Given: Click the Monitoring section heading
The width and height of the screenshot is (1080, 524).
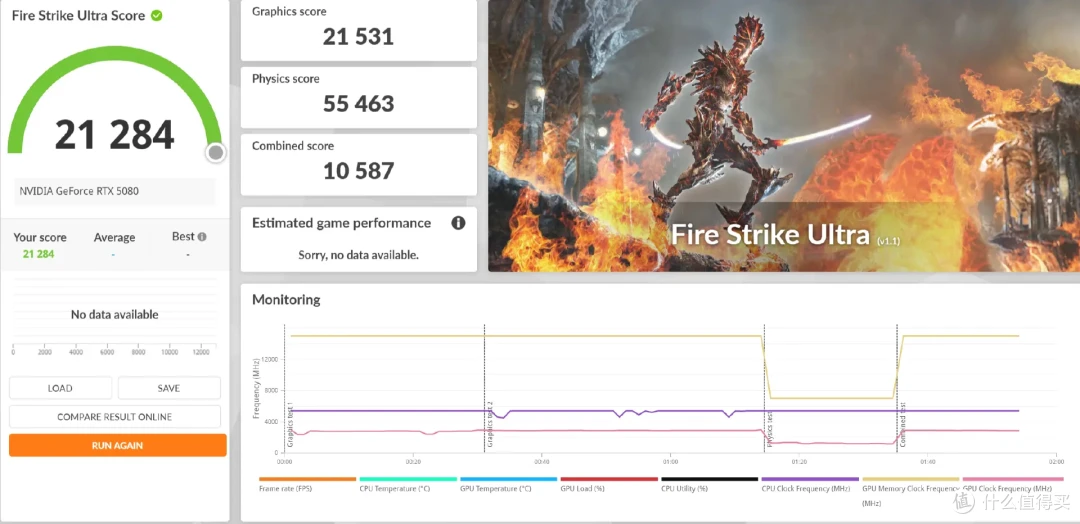Looking at the screenshot, I should [x=286, y=300].
